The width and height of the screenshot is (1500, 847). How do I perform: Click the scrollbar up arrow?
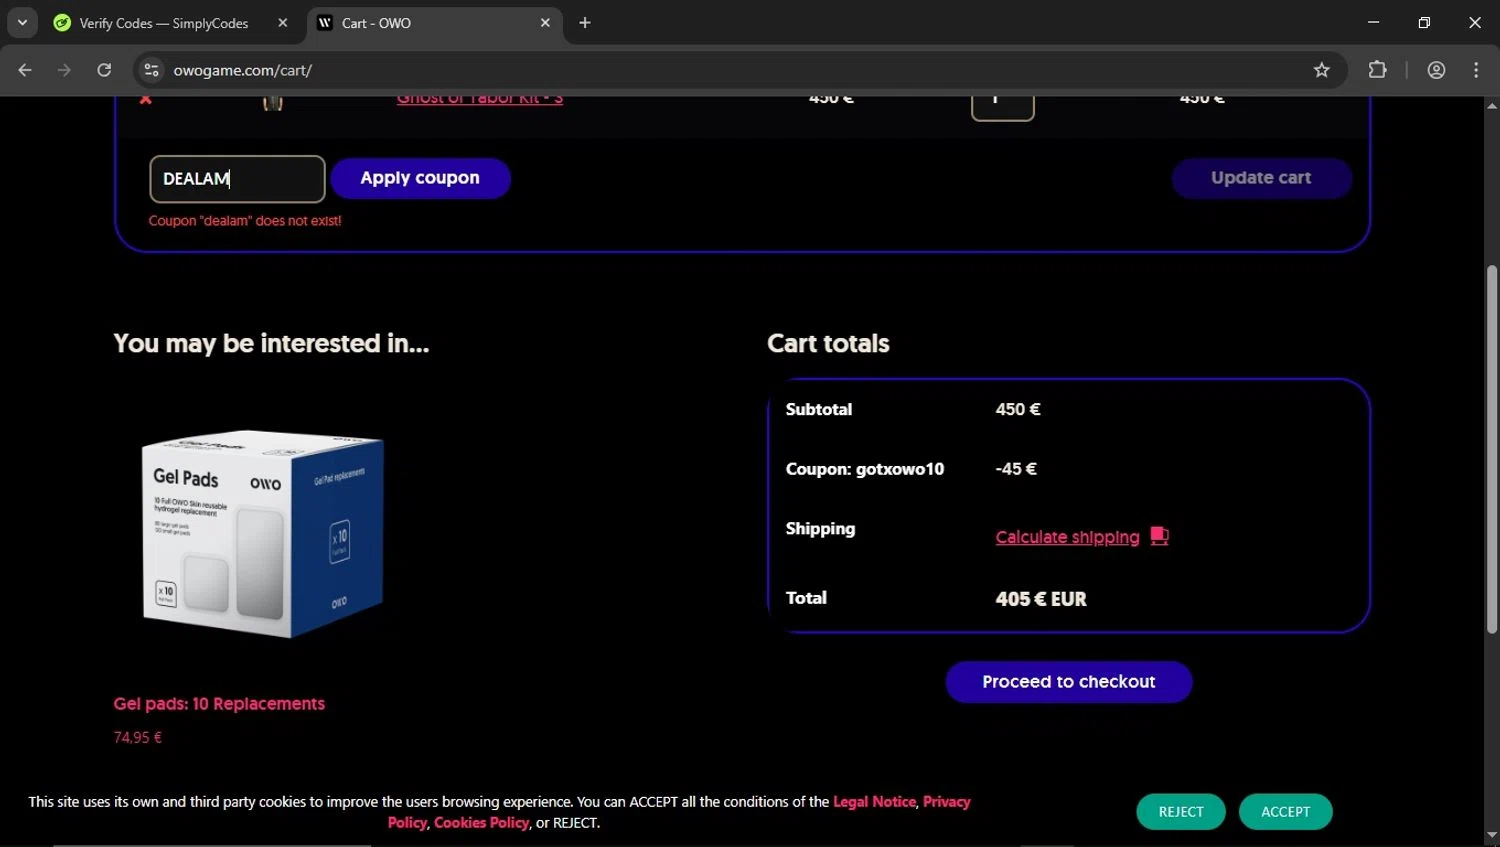(1491, 105)
